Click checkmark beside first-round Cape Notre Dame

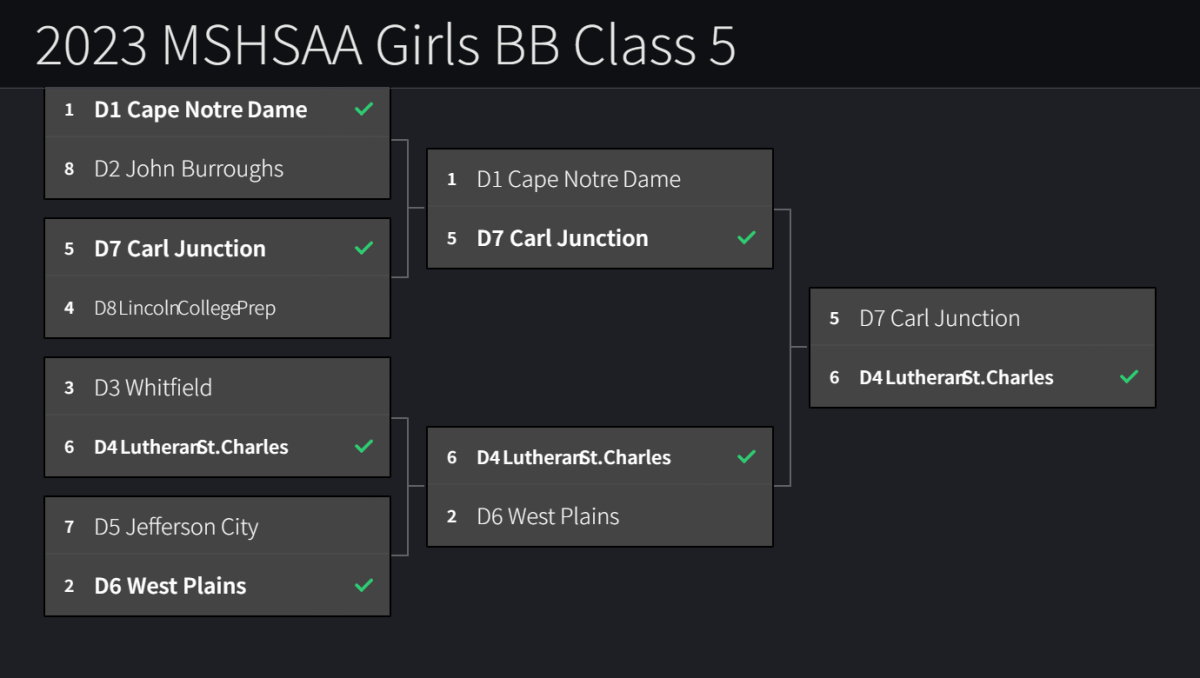pos(364,109)
